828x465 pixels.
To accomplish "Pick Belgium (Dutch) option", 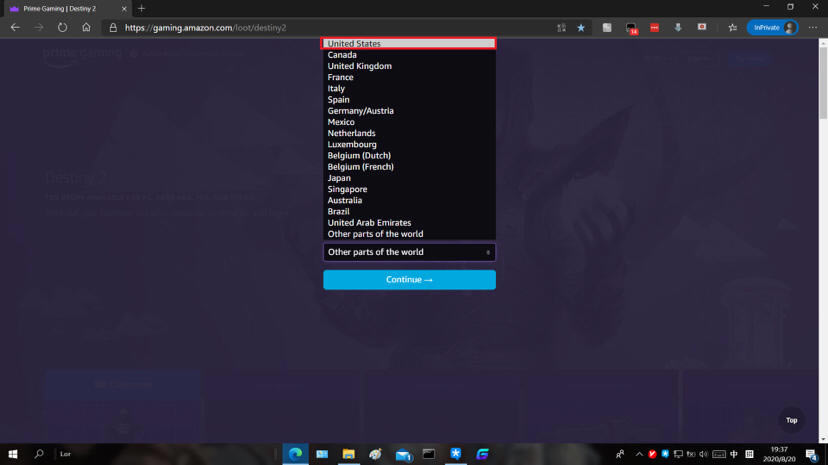I will (x=409, y=155).
